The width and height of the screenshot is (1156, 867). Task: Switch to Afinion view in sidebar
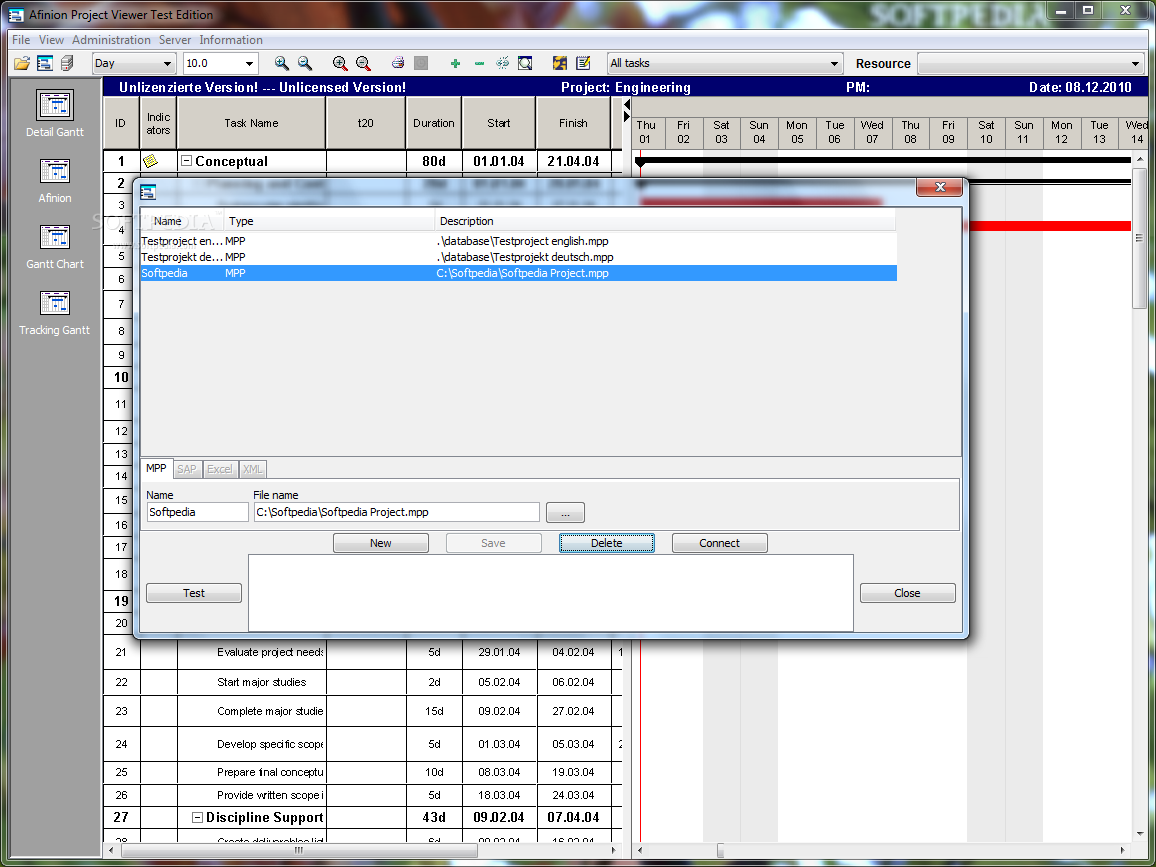click(x=55, y=181)
